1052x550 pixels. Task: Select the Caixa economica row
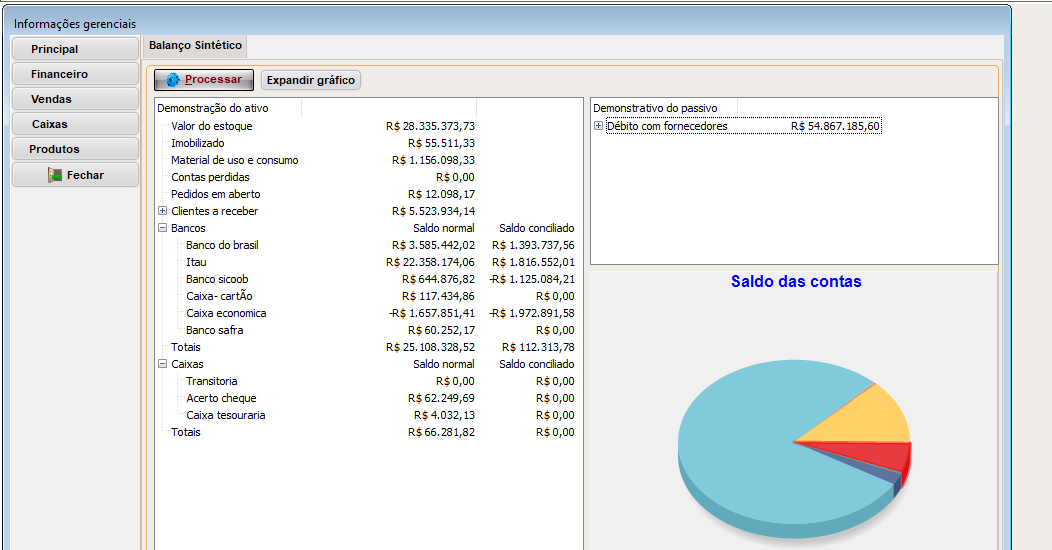(226, 313)
